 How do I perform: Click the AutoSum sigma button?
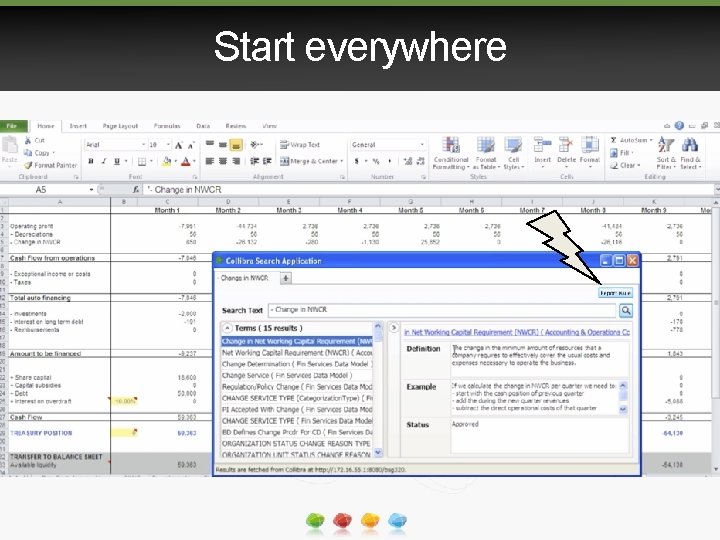[631, 140]
